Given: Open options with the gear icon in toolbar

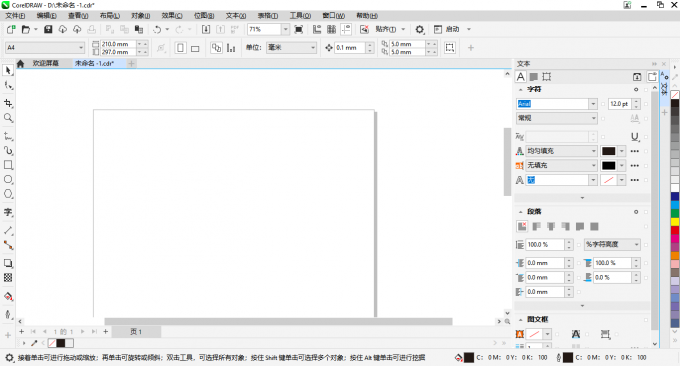Looking at the screenshot, I should click(419, 29).
